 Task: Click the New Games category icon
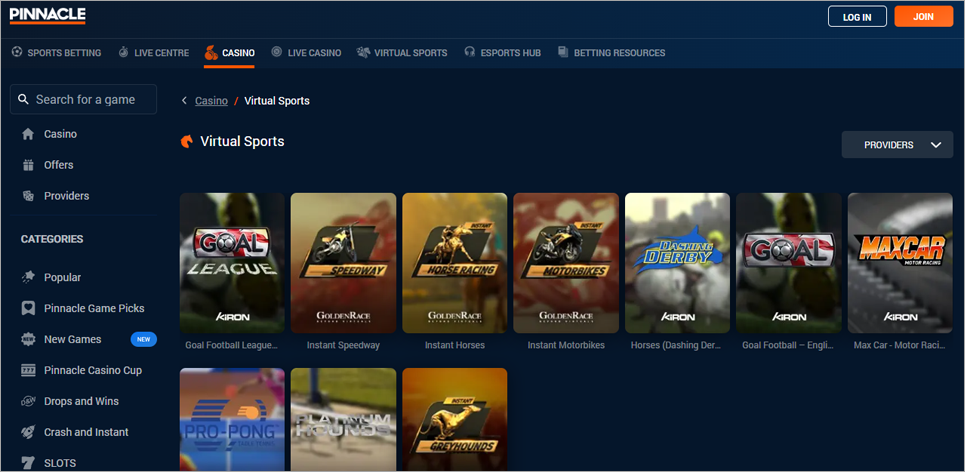point(28,339)
